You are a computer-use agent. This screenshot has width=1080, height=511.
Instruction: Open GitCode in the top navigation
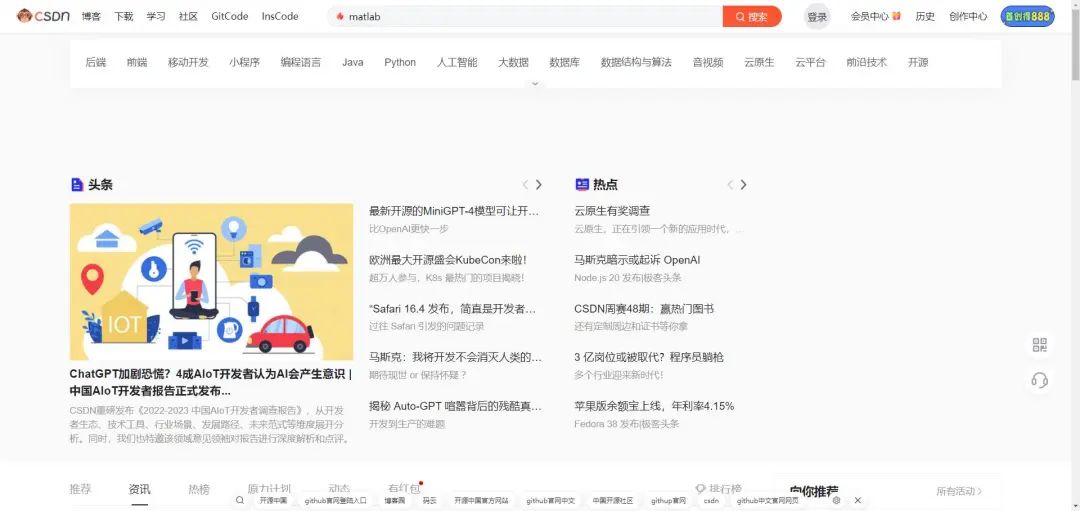point(229,17)
